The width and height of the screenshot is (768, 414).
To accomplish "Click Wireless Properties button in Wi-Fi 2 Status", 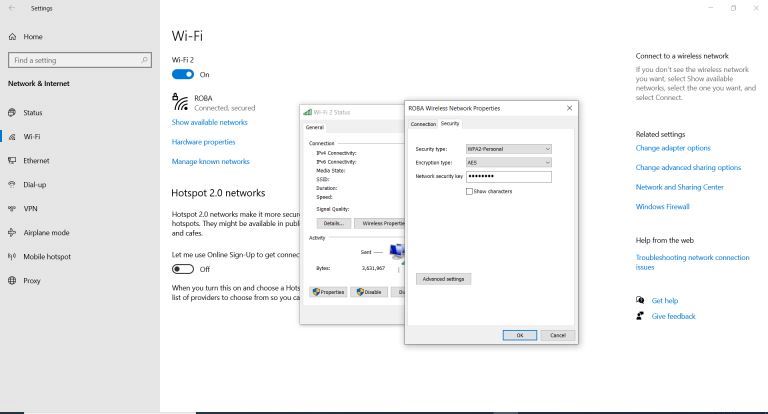I will coord(380,223).
